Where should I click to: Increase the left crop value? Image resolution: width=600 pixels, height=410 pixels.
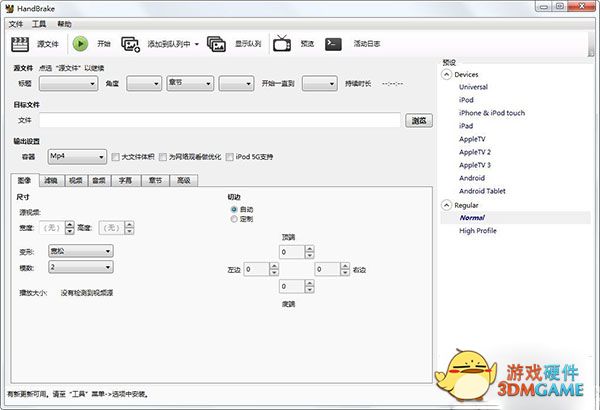click(x=274, y=266)
